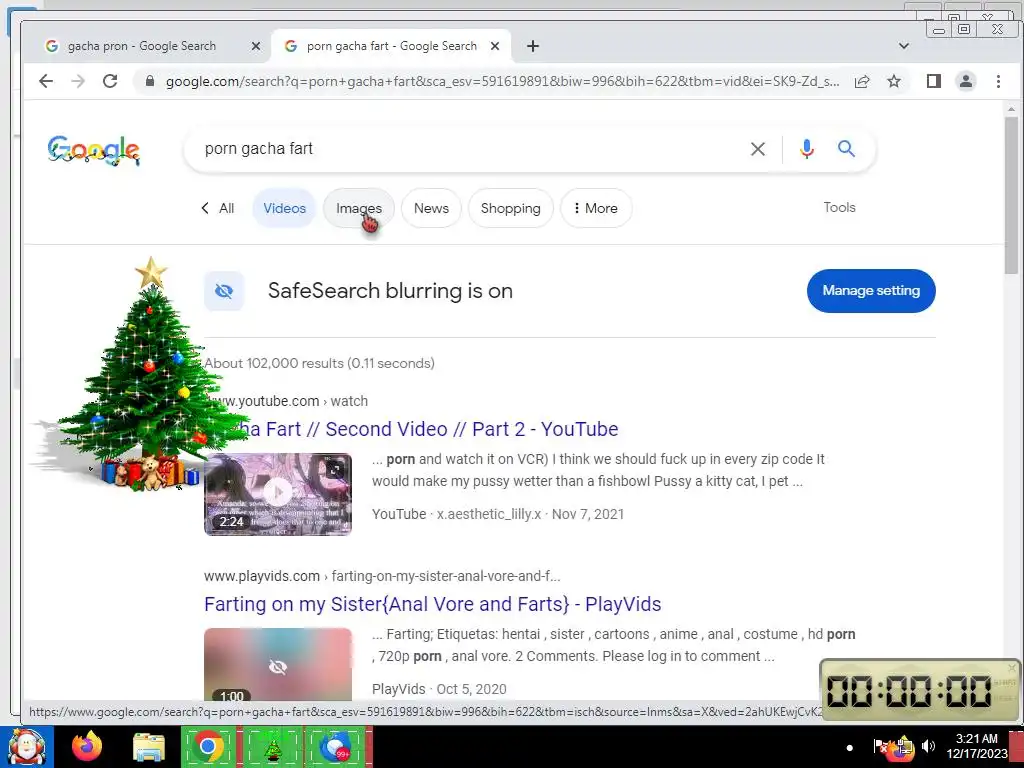Click the Chrome address bar URL

pos(503,81)
